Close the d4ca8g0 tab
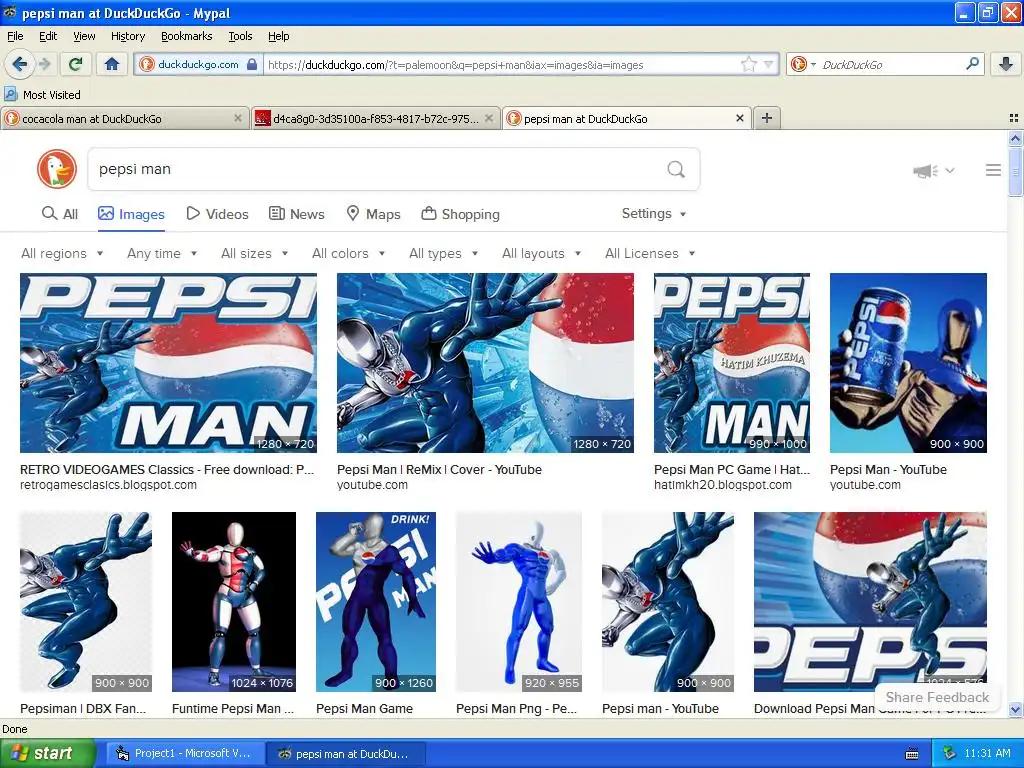 point(488,118)
